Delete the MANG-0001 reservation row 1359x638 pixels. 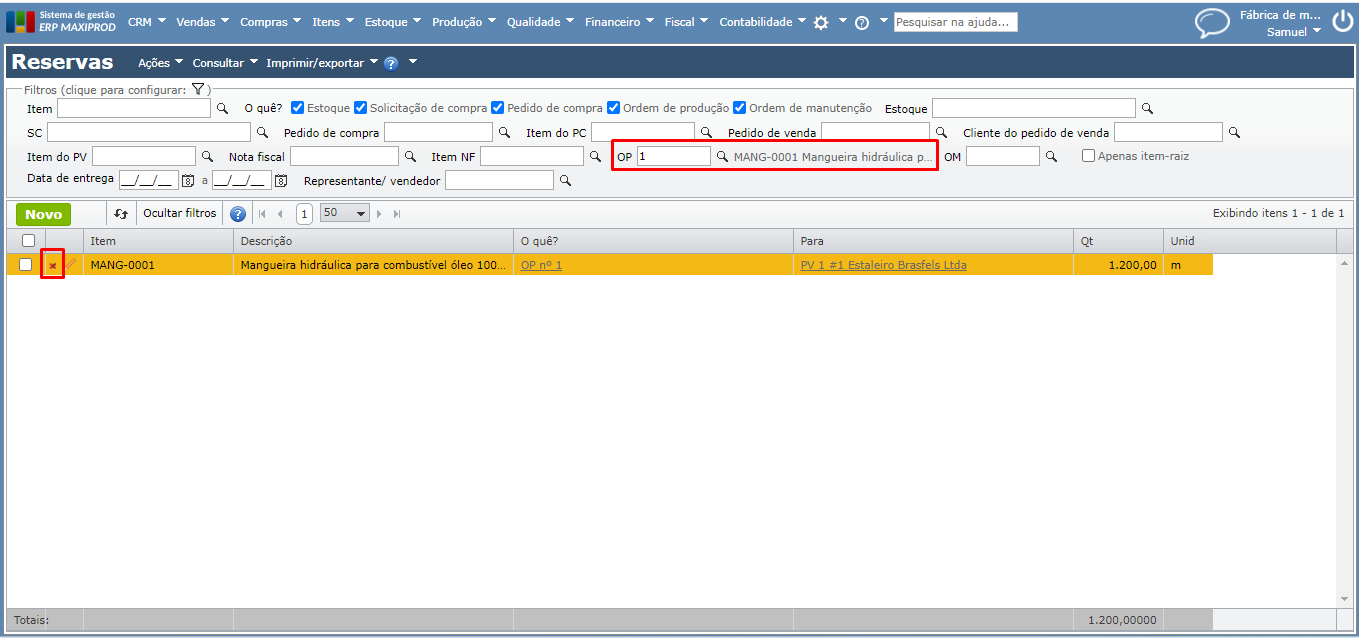(52, 265)
